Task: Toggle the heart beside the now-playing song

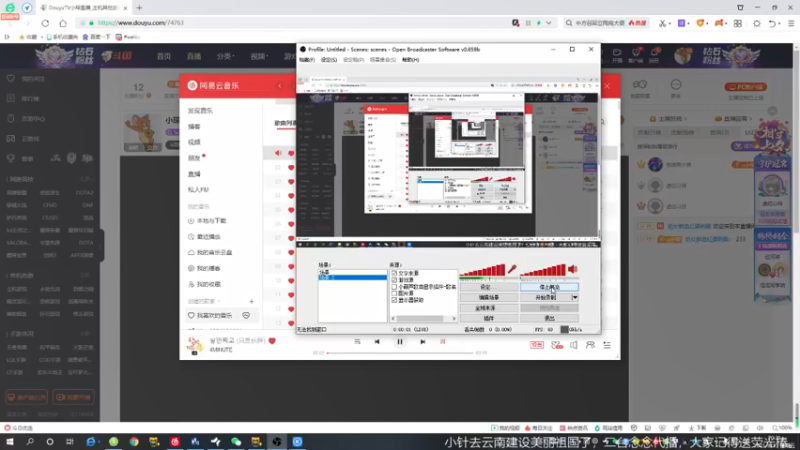Action: [272, 341]
